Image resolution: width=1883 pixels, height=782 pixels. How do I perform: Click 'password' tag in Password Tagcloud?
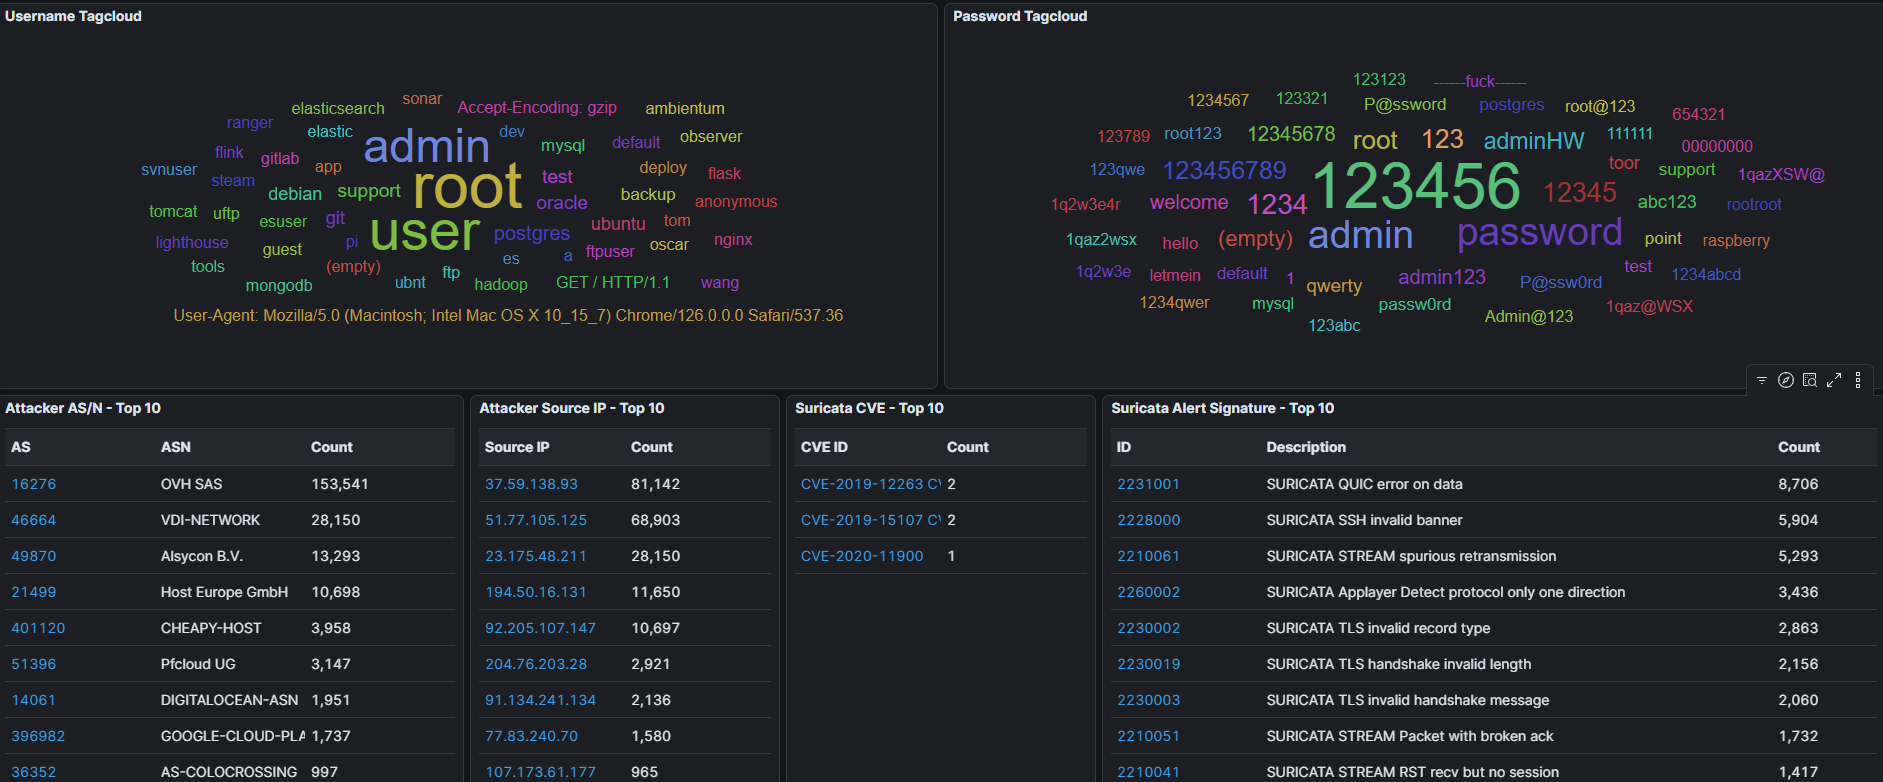tap(1539, 233)
